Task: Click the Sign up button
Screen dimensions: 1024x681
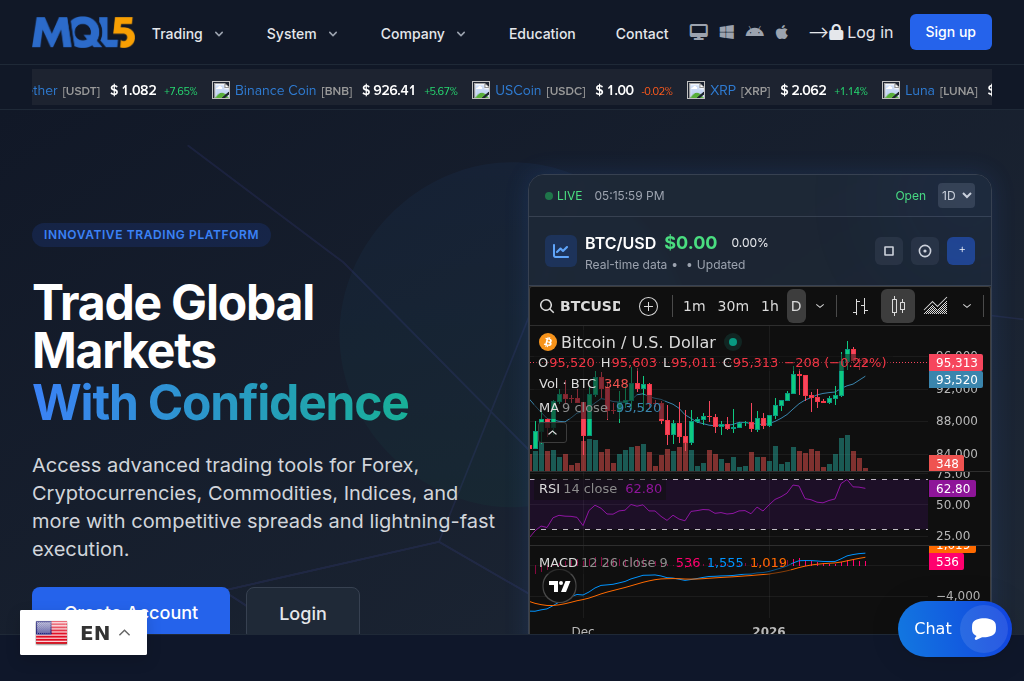Action: click(x=950, y=31)
